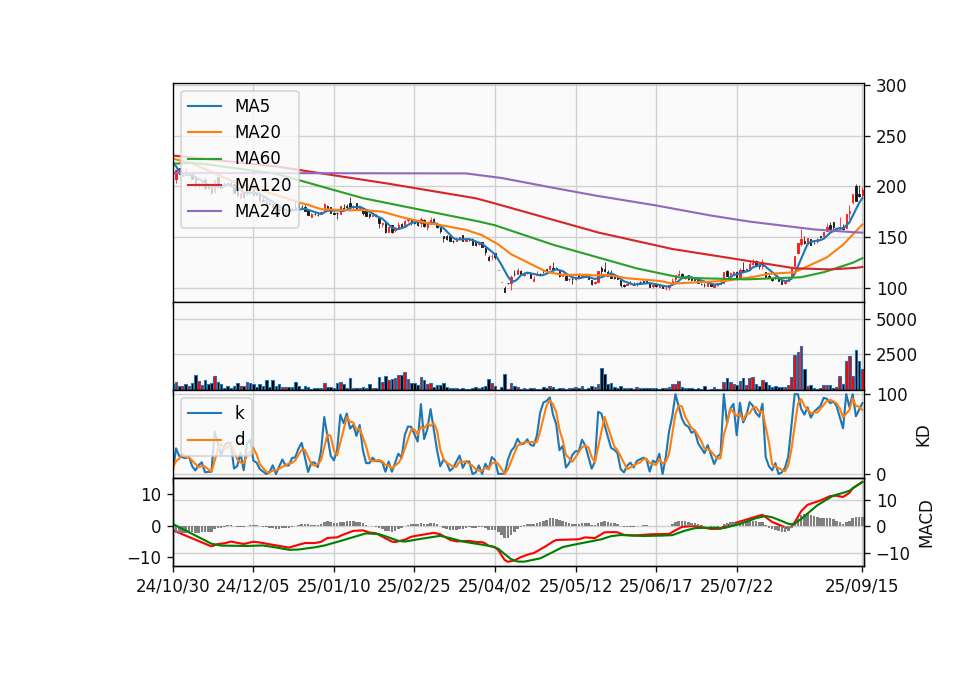960x690 pixels.
Task: Click the 25/05/12 date label
Action: coord(576,586)
